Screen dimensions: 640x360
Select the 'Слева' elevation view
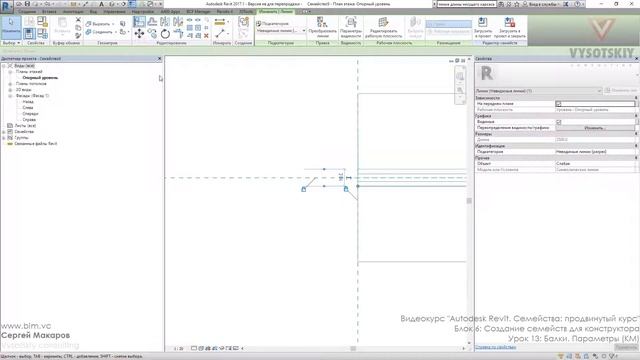[28, 108]
